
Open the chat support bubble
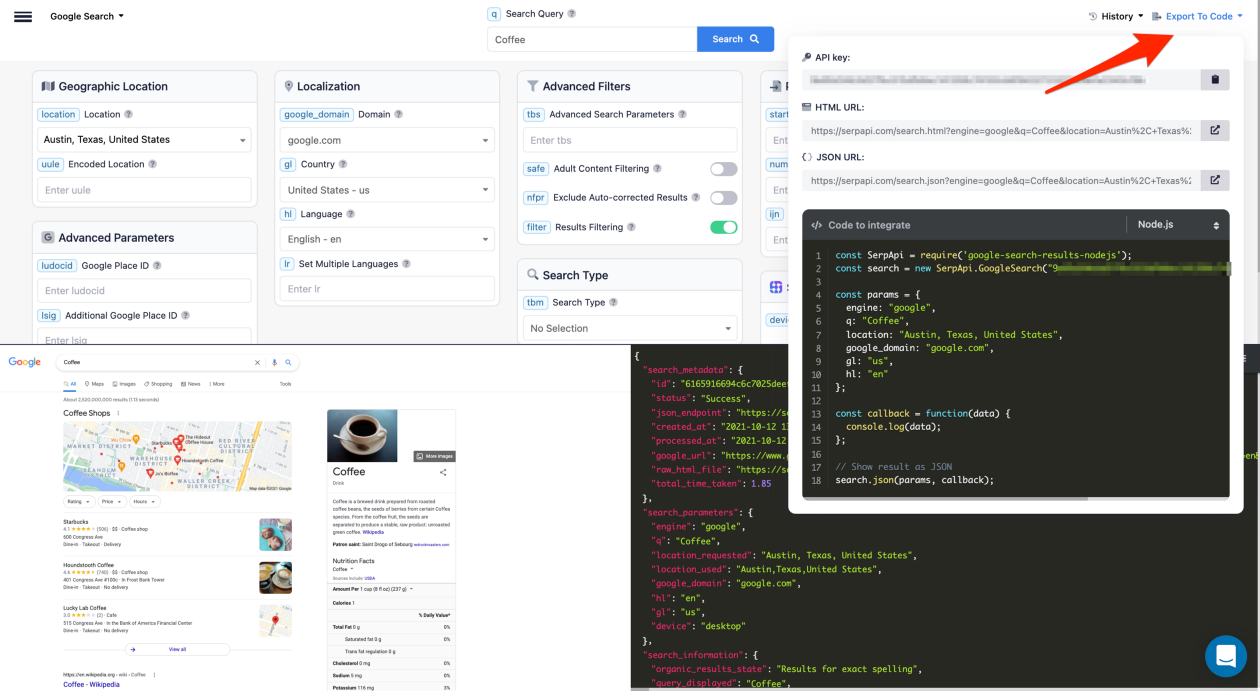[1225, 657]
